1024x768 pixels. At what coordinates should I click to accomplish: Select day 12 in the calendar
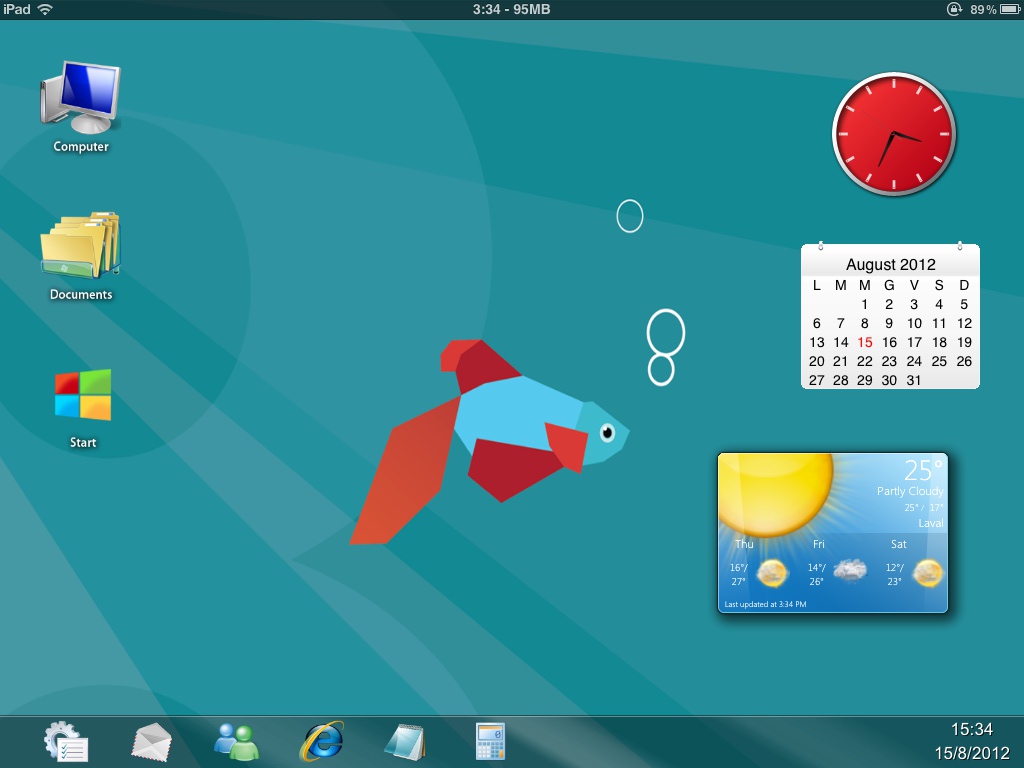point(964,323)
